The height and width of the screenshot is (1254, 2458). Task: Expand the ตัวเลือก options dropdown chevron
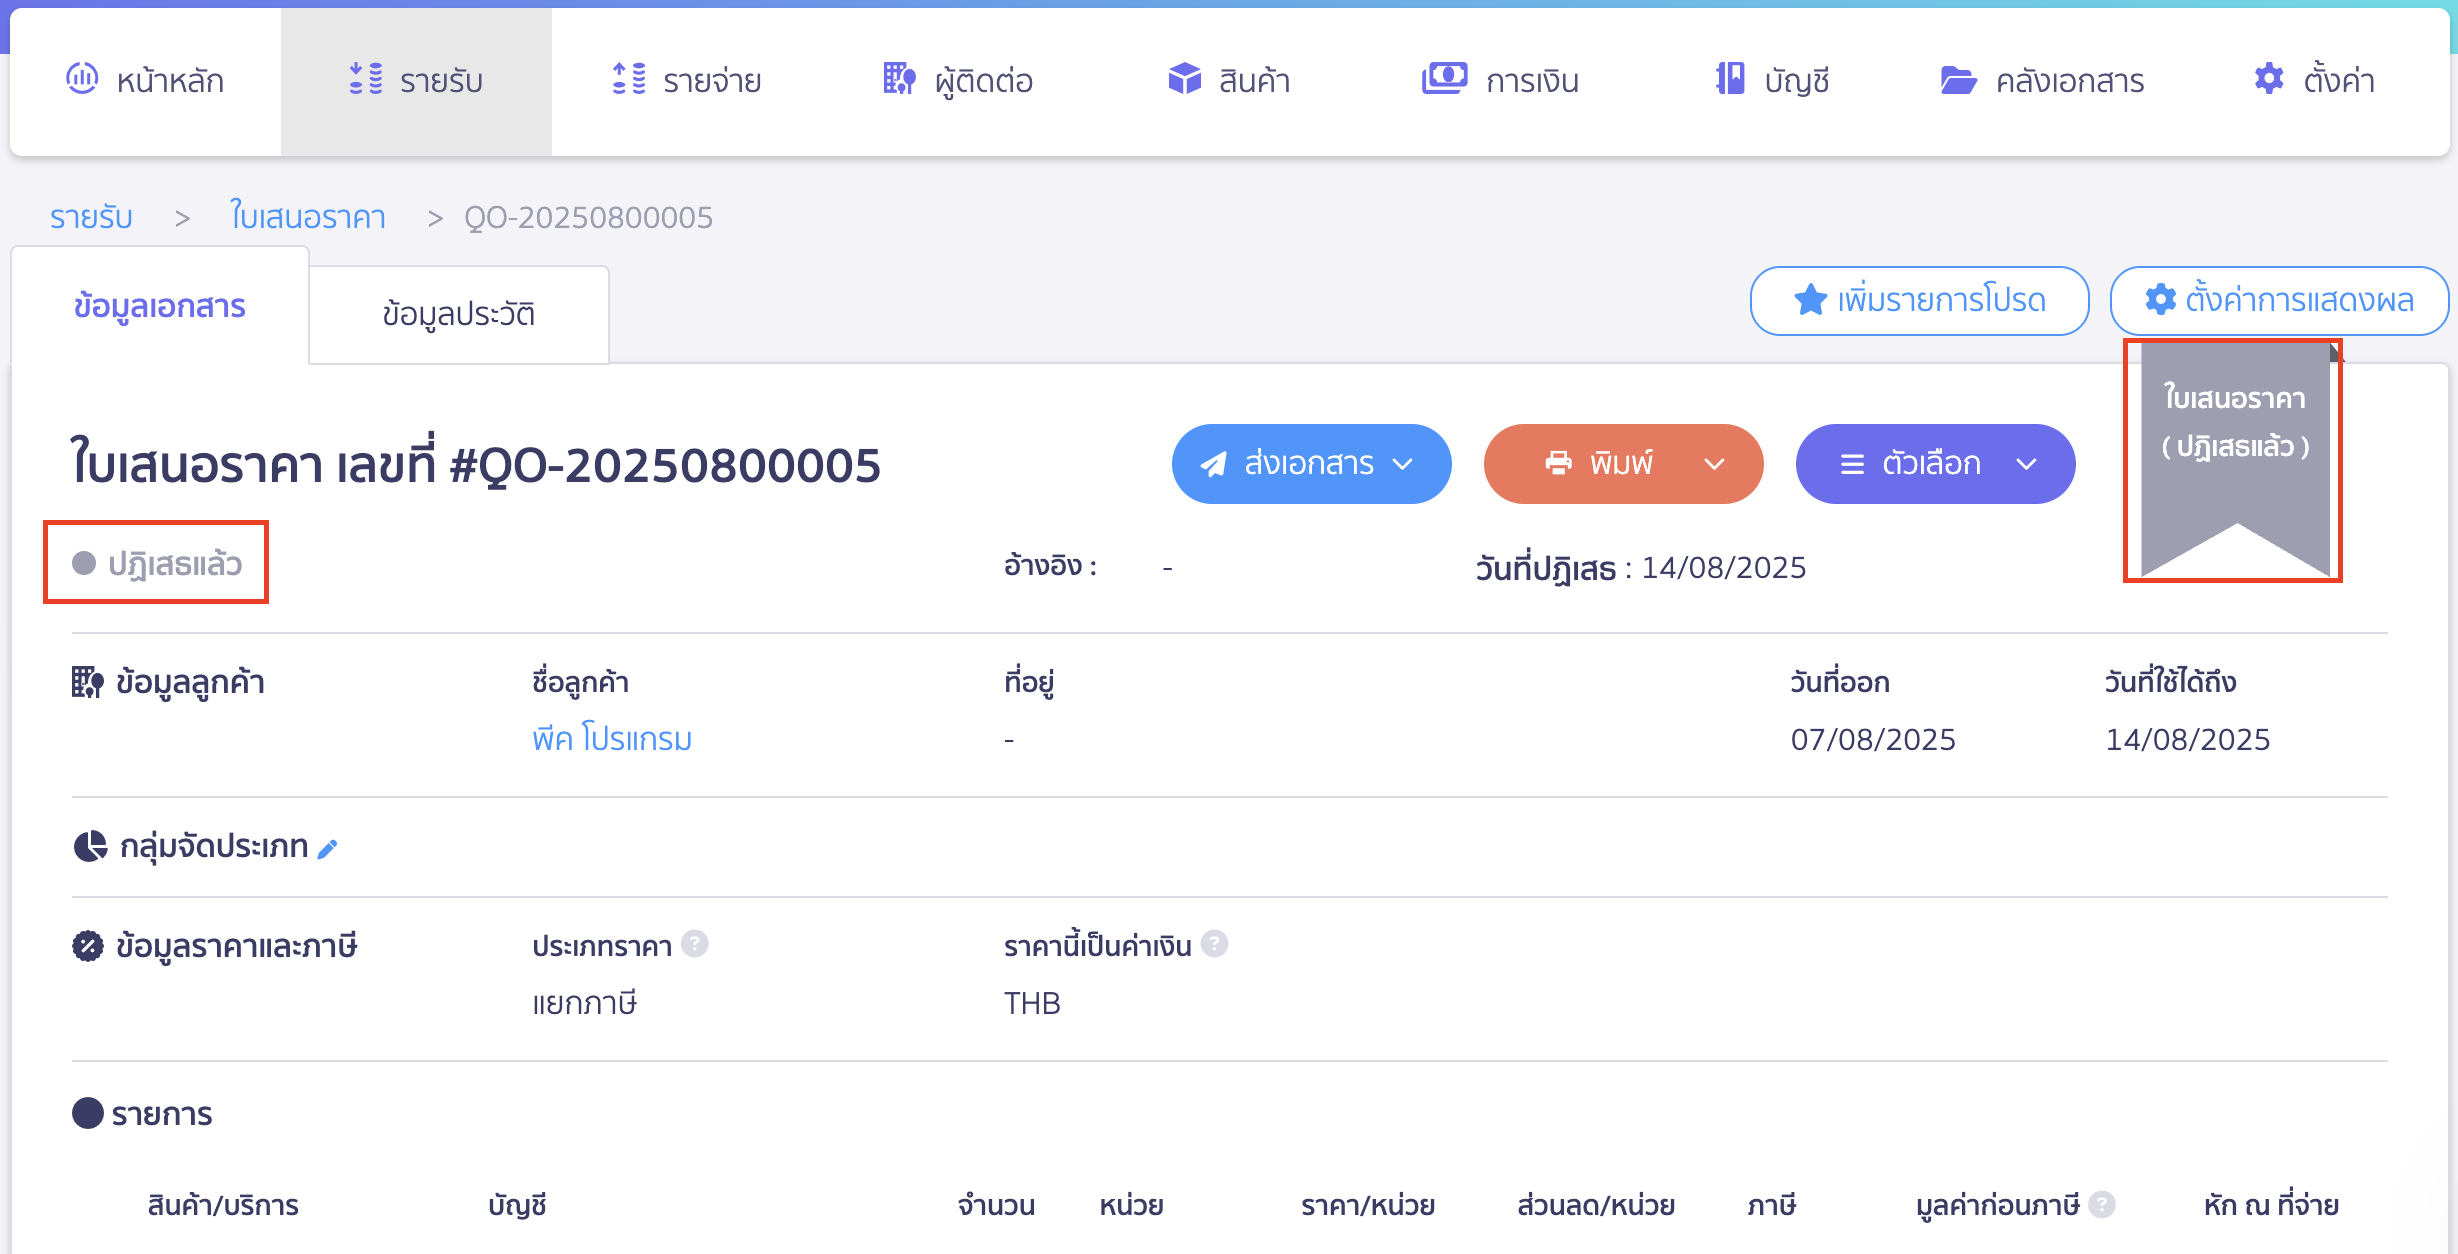2026,464
